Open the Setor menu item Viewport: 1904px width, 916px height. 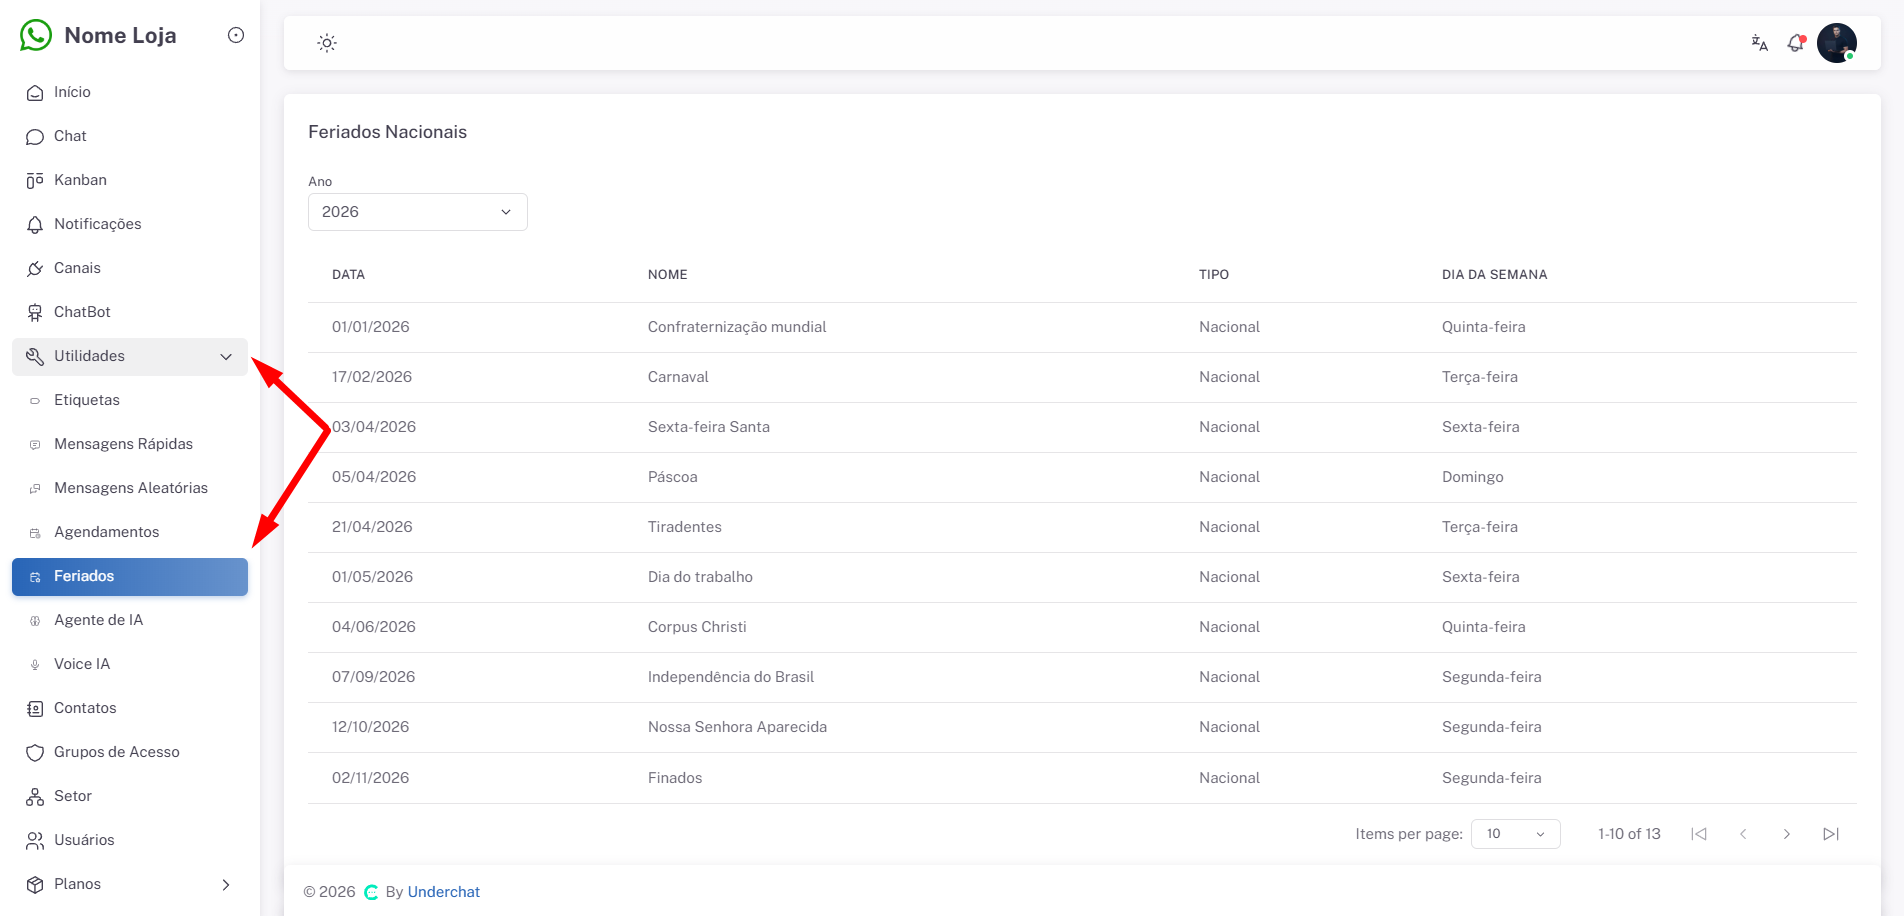pyautogui.click(x=130, y=796)
